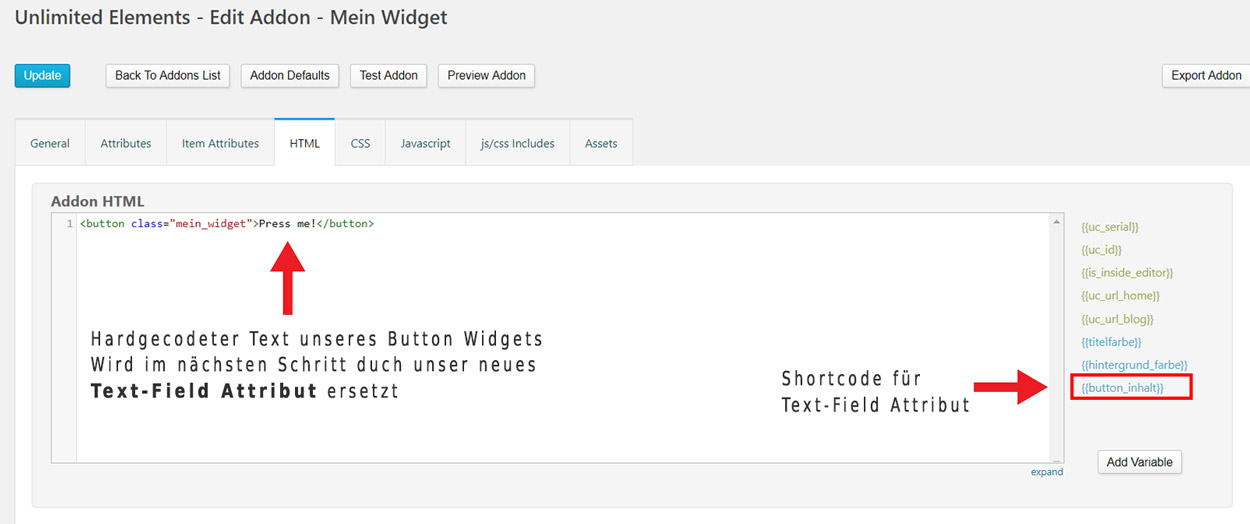Expand the HTML editor via expand link
The image size is (1250, 524).
pyautogui.click(x=1047, y=472)
